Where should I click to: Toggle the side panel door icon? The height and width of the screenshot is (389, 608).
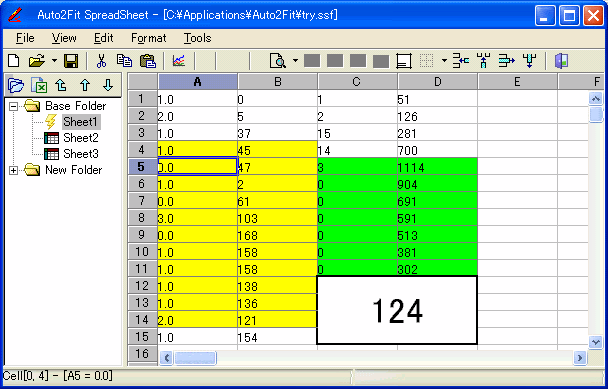561,61
